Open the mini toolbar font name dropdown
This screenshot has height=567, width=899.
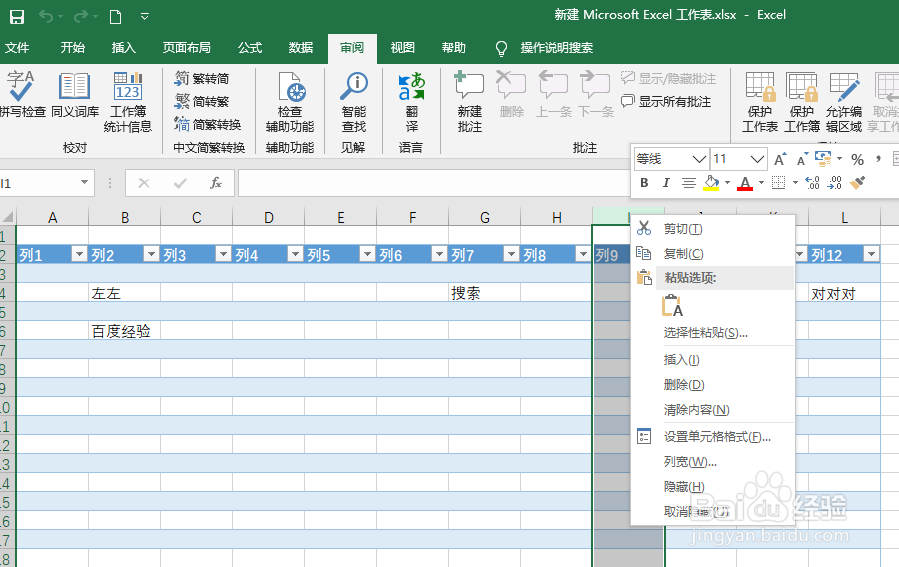point(699,159)
